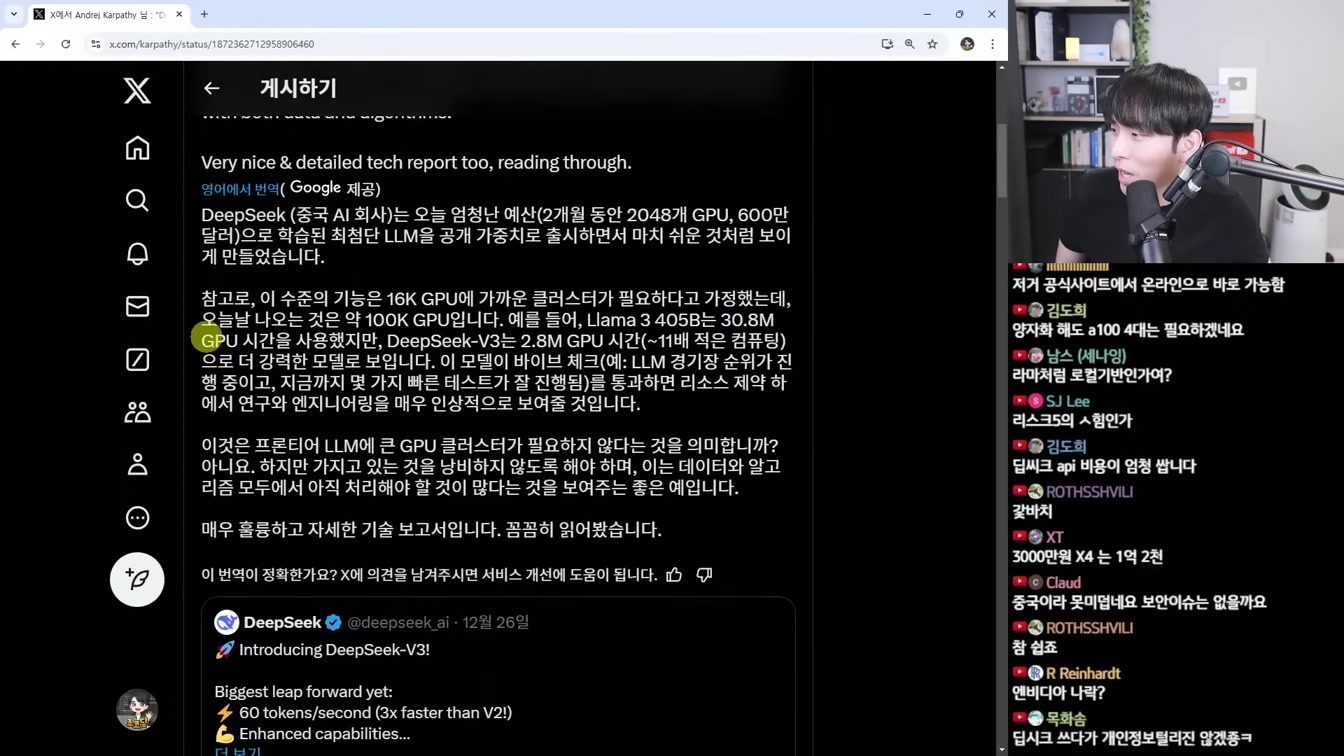Viewport: 1344px width, 756px height.
Task: Bookmark this page with star icon
Action: pyautogui.click(x=933, y=44)
